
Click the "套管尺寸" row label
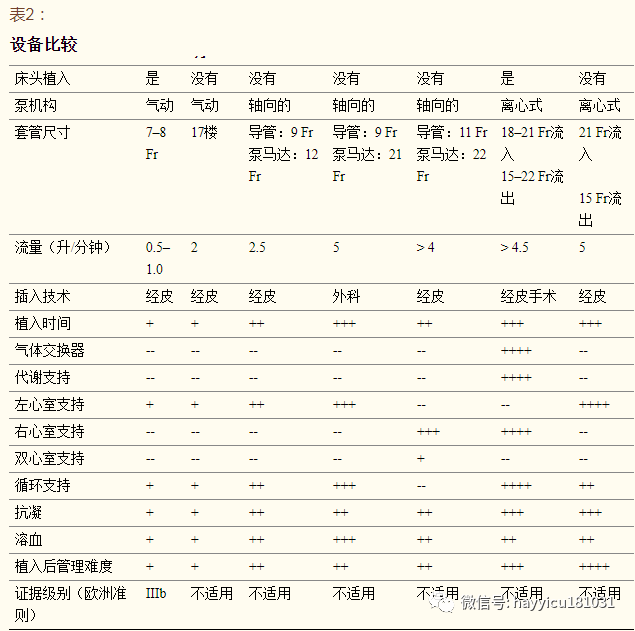[43, 132]
